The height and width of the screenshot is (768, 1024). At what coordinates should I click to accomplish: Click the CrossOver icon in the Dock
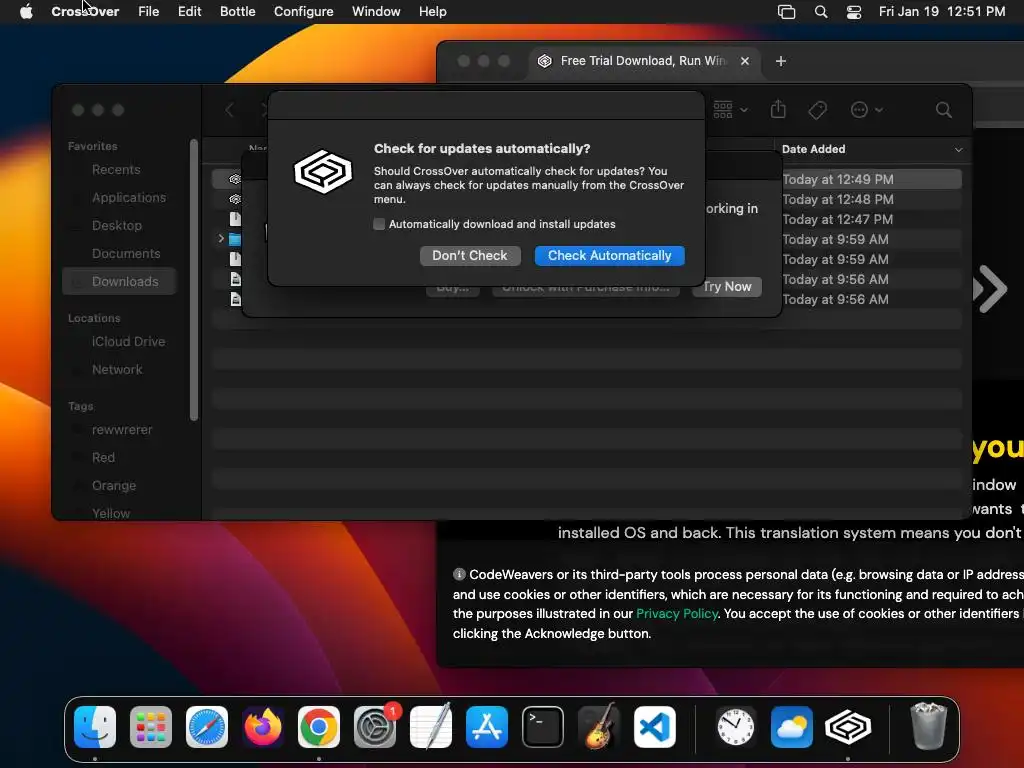pyautogui.click(x=848, y=727)
